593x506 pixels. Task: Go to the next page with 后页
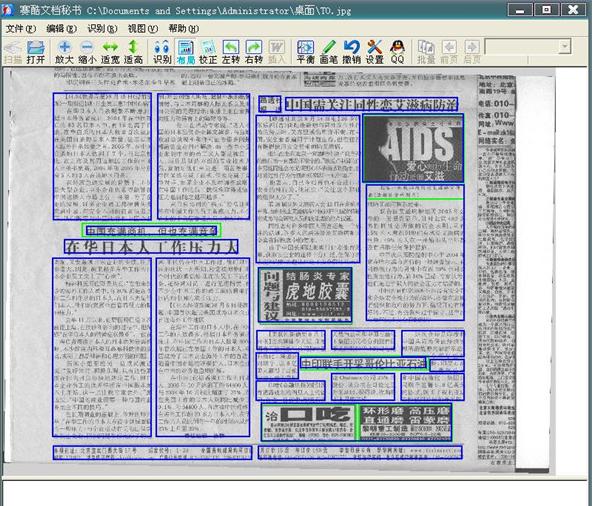tap(472, 52)
